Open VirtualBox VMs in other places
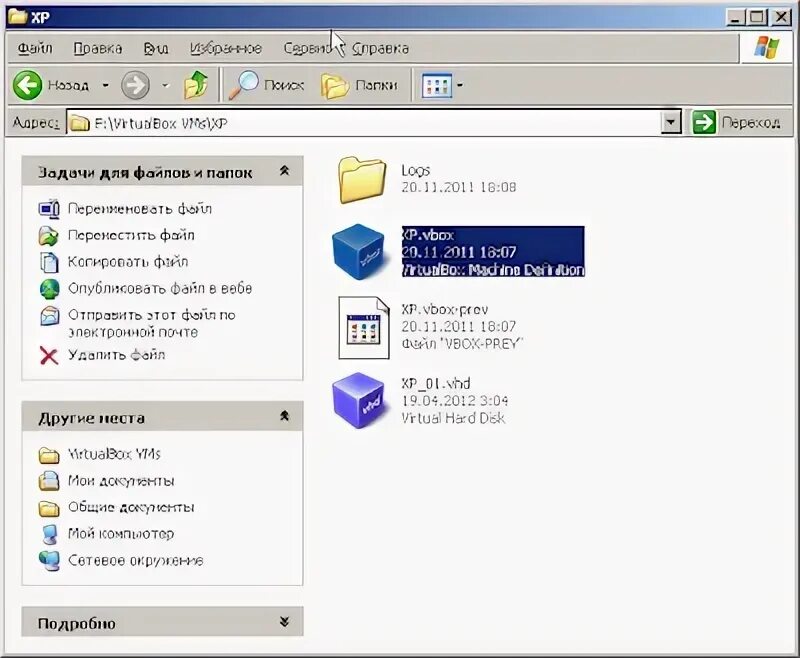 [114, 454]
